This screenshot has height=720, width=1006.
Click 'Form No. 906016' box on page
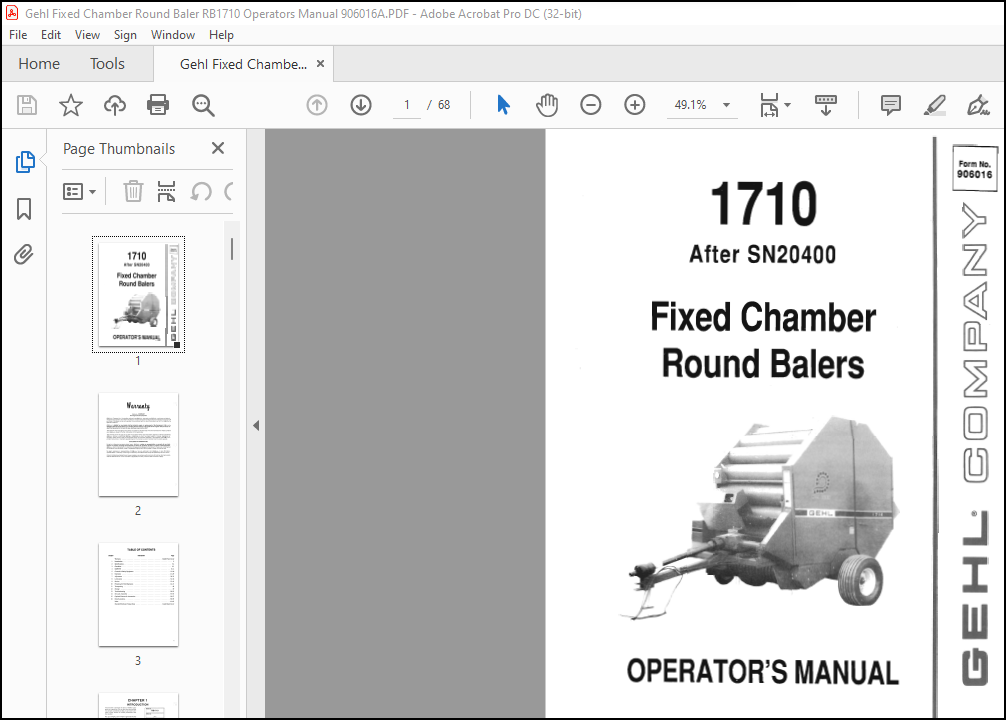point(975,169)
